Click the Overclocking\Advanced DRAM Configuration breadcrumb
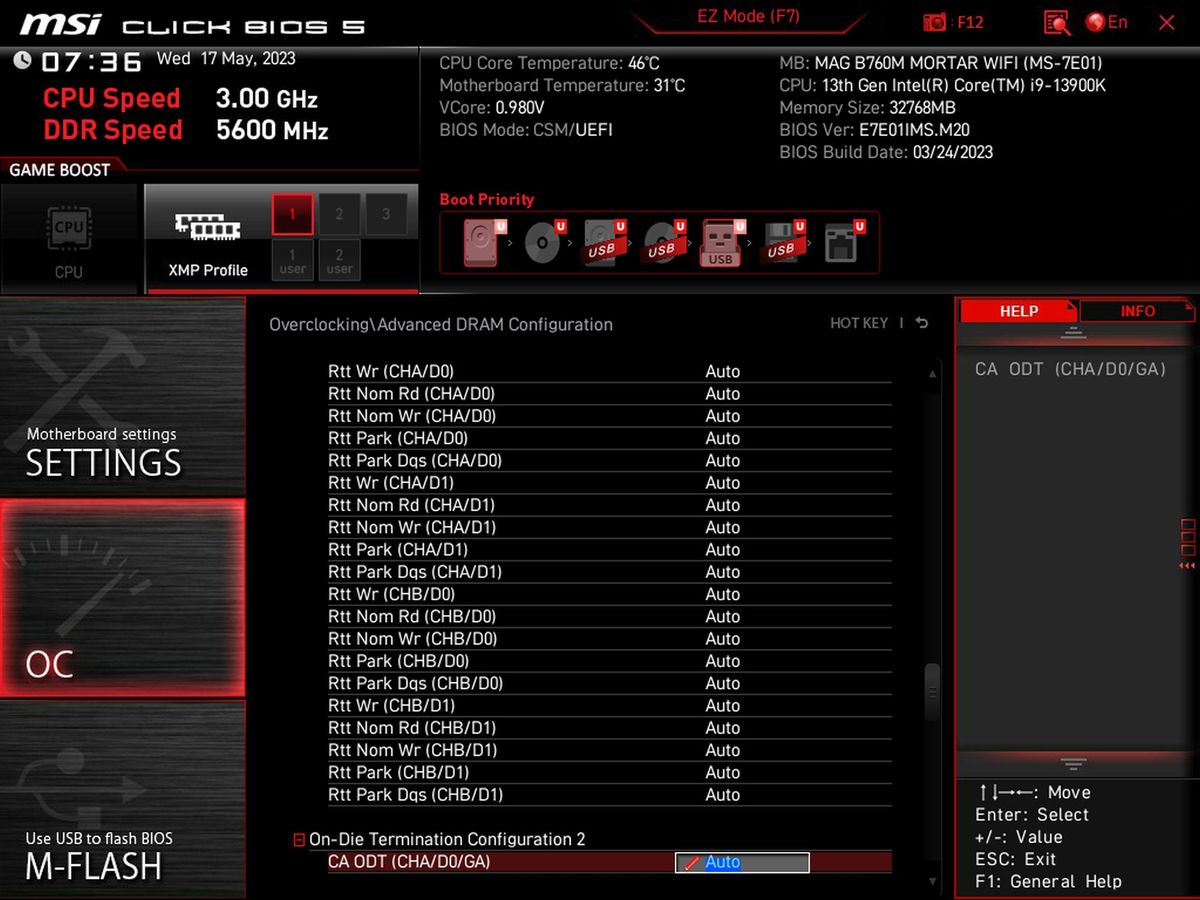 [441, 324]
